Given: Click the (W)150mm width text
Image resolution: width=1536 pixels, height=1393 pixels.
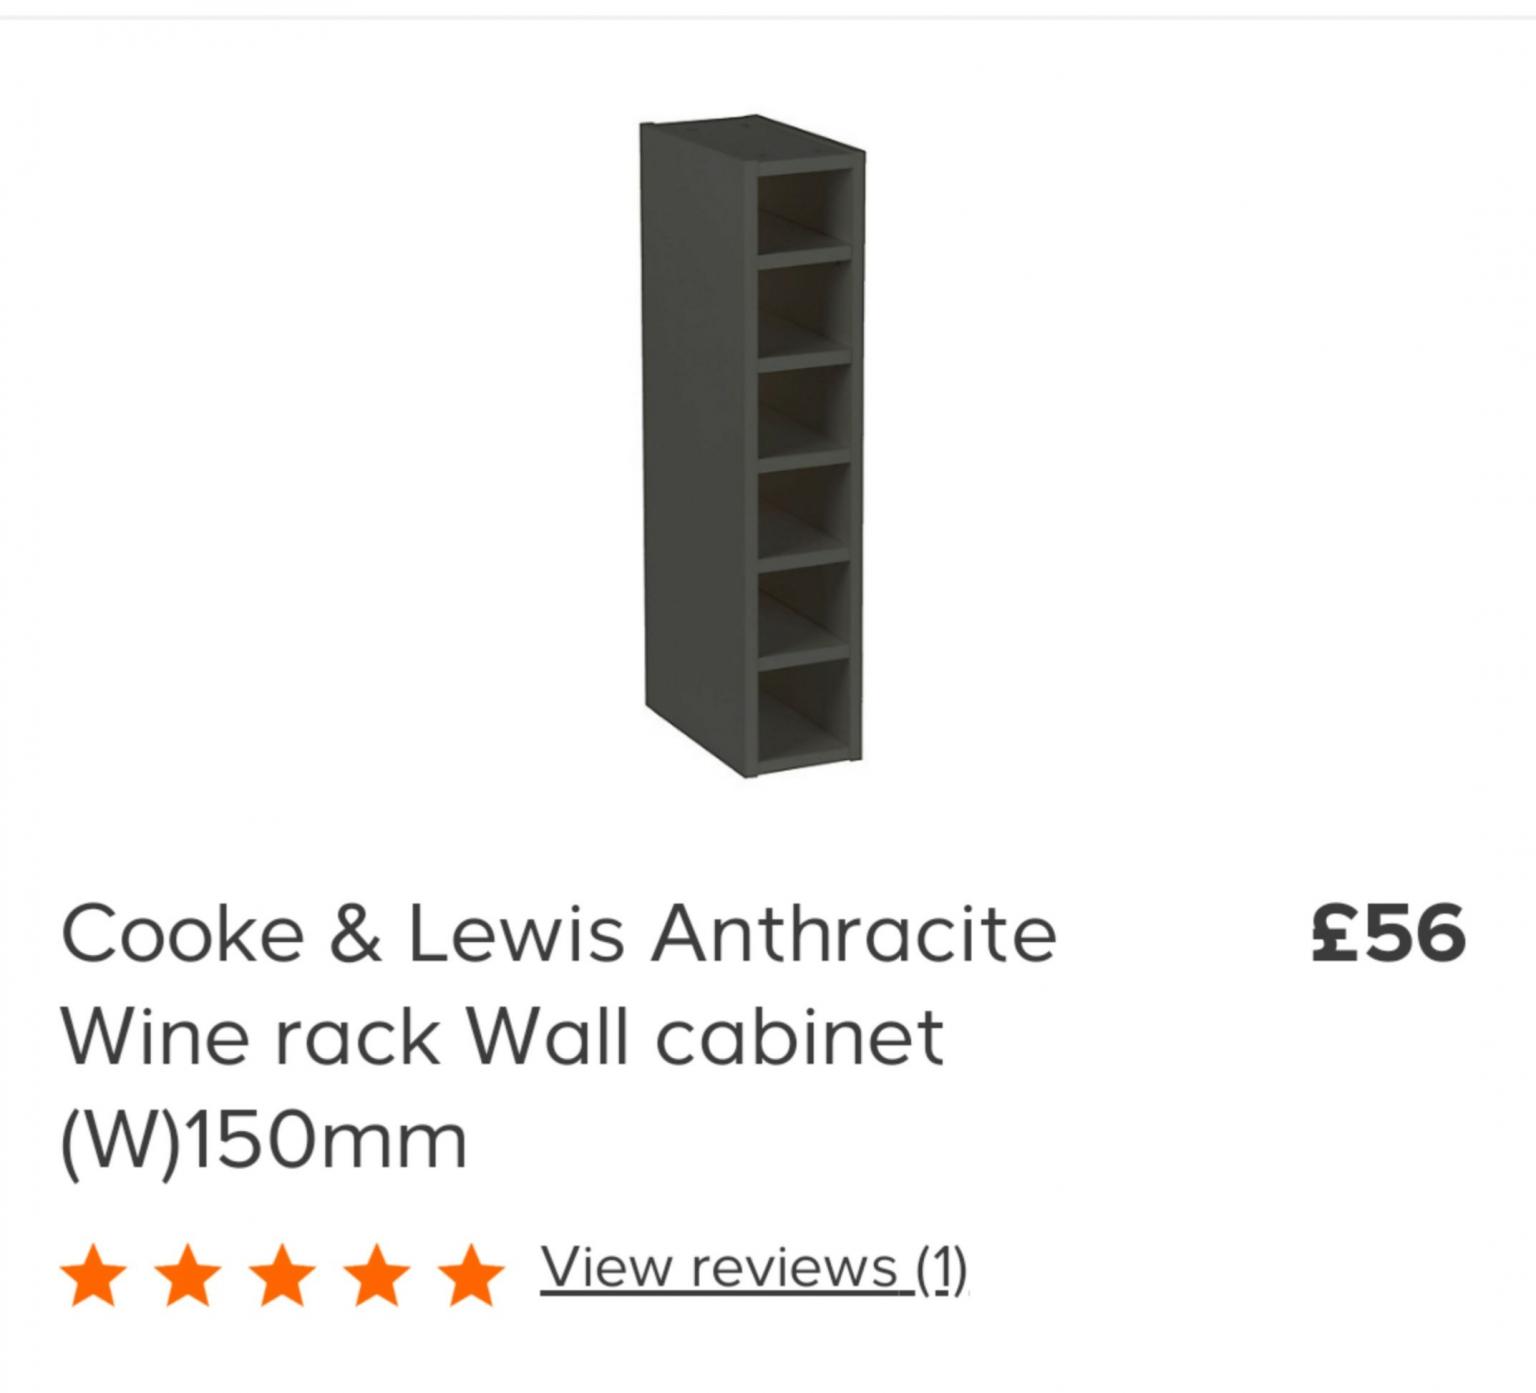Looking at the screenshot, I should (x=264, y=1142).
